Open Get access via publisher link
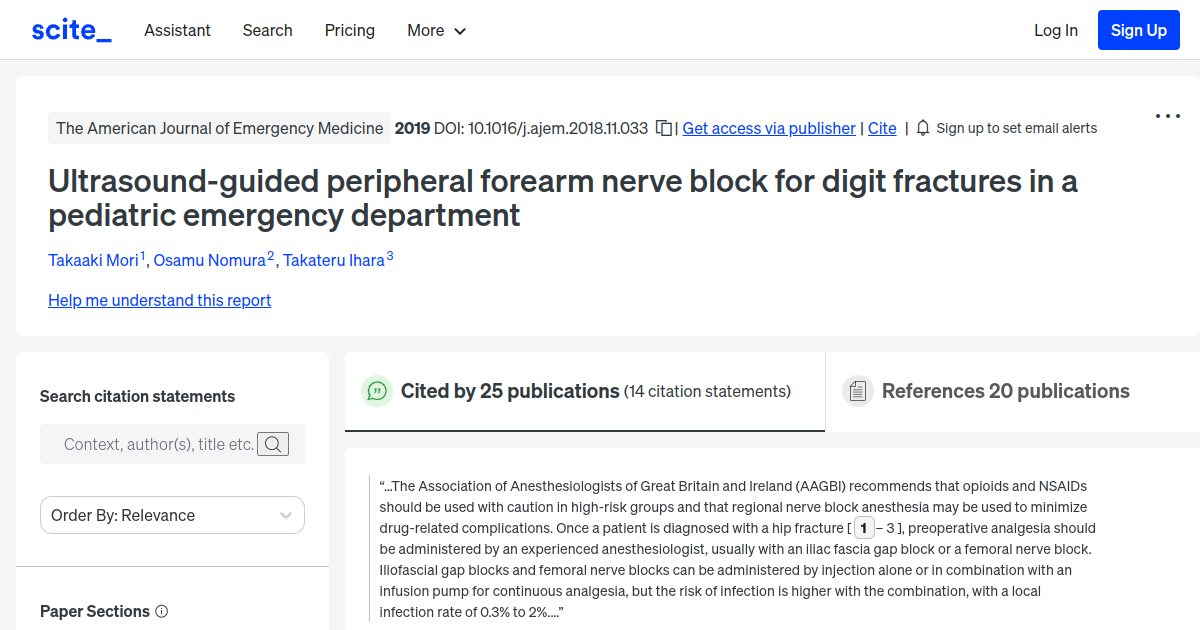1200x630 pixels. (x=768, y=128)
